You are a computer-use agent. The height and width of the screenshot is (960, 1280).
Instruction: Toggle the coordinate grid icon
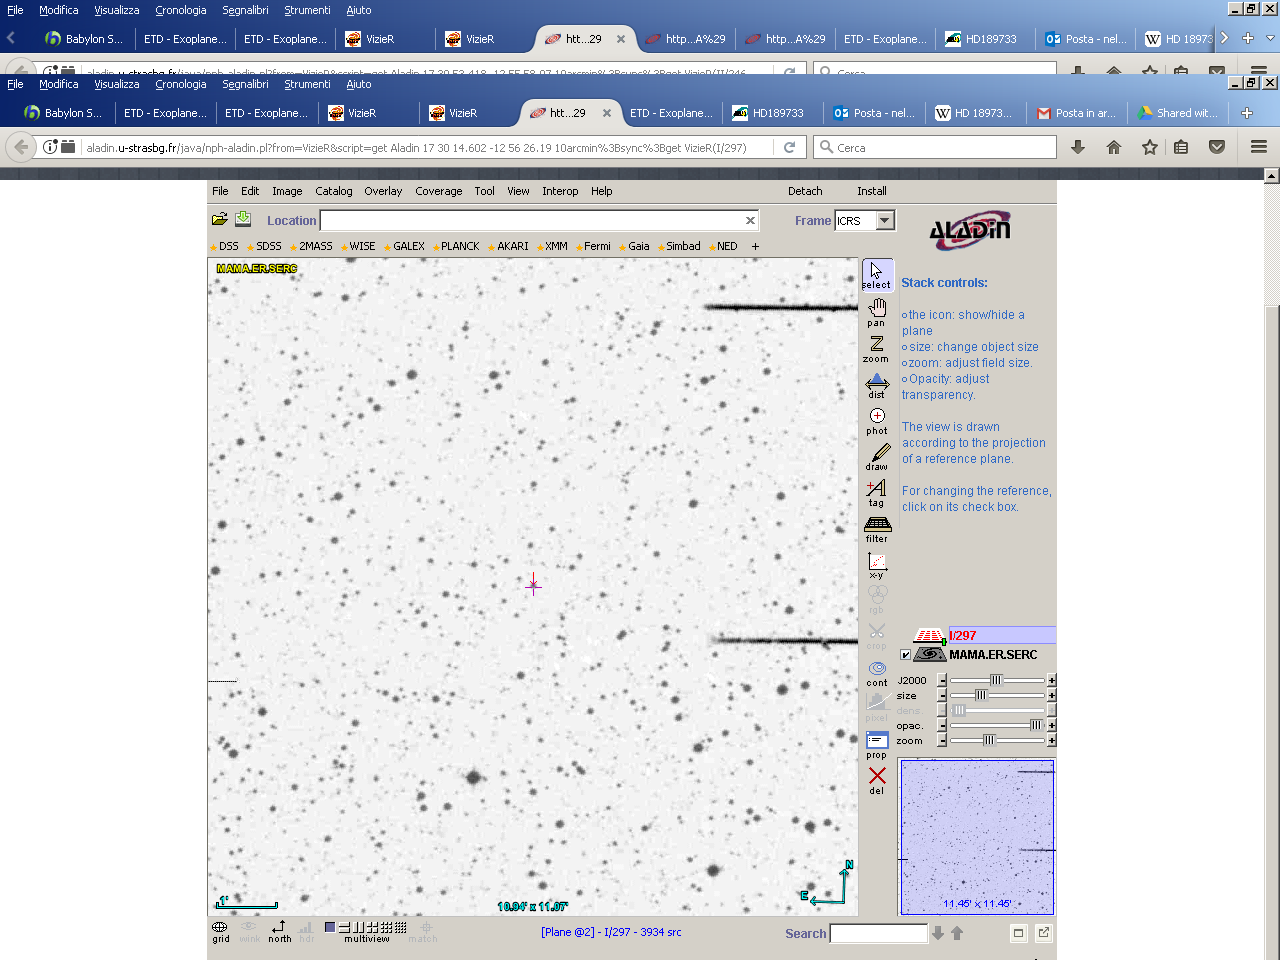click(x=220, y=931)
